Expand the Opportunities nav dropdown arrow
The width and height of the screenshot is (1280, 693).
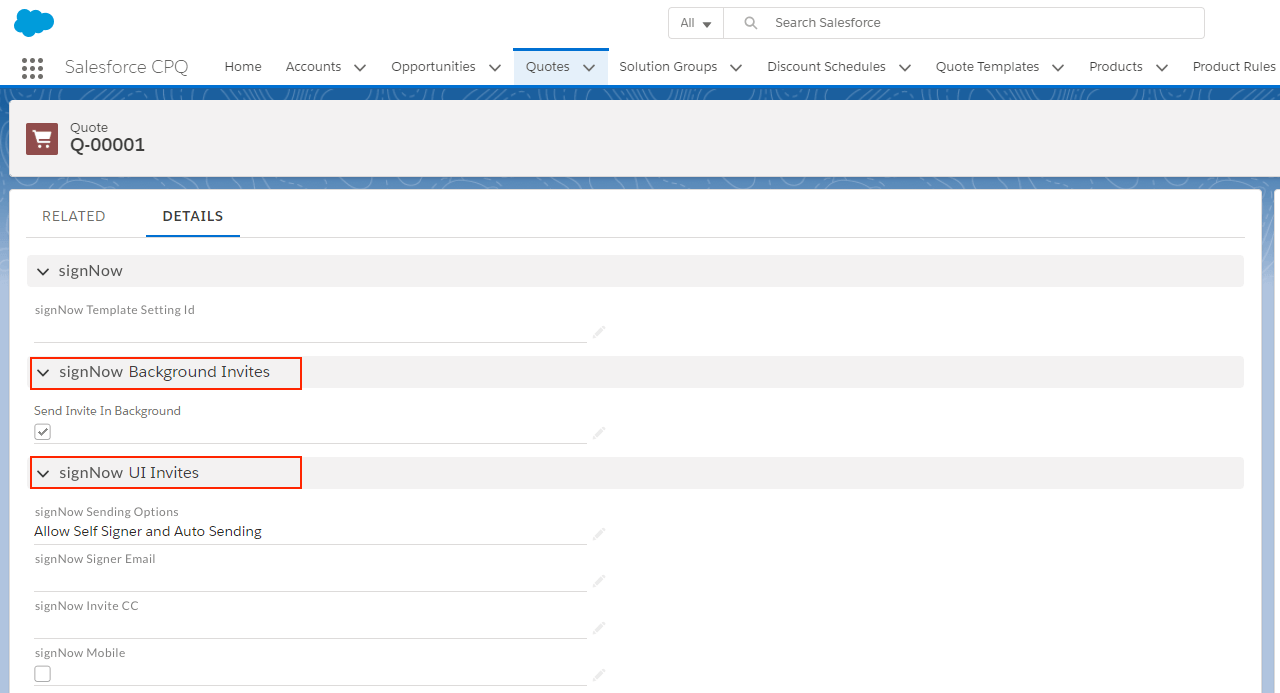pos(495,68)
